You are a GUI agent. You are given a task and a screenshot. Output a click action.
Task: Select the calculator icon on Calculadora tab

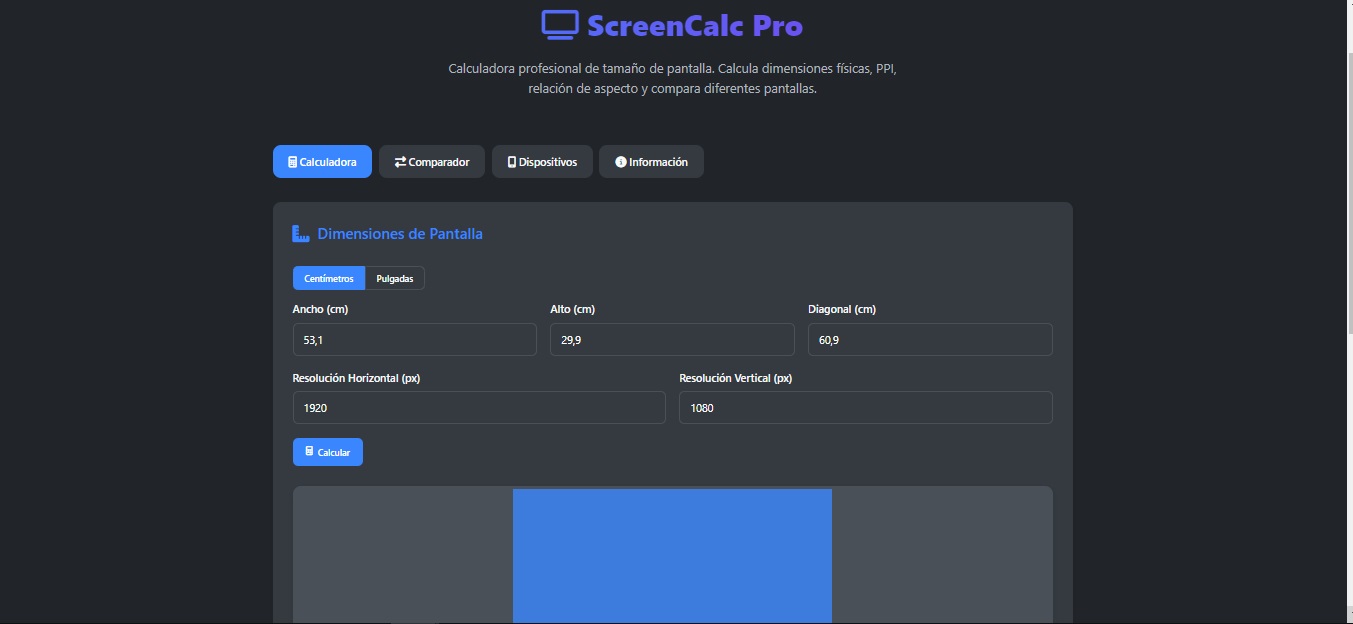coord(293,161)
